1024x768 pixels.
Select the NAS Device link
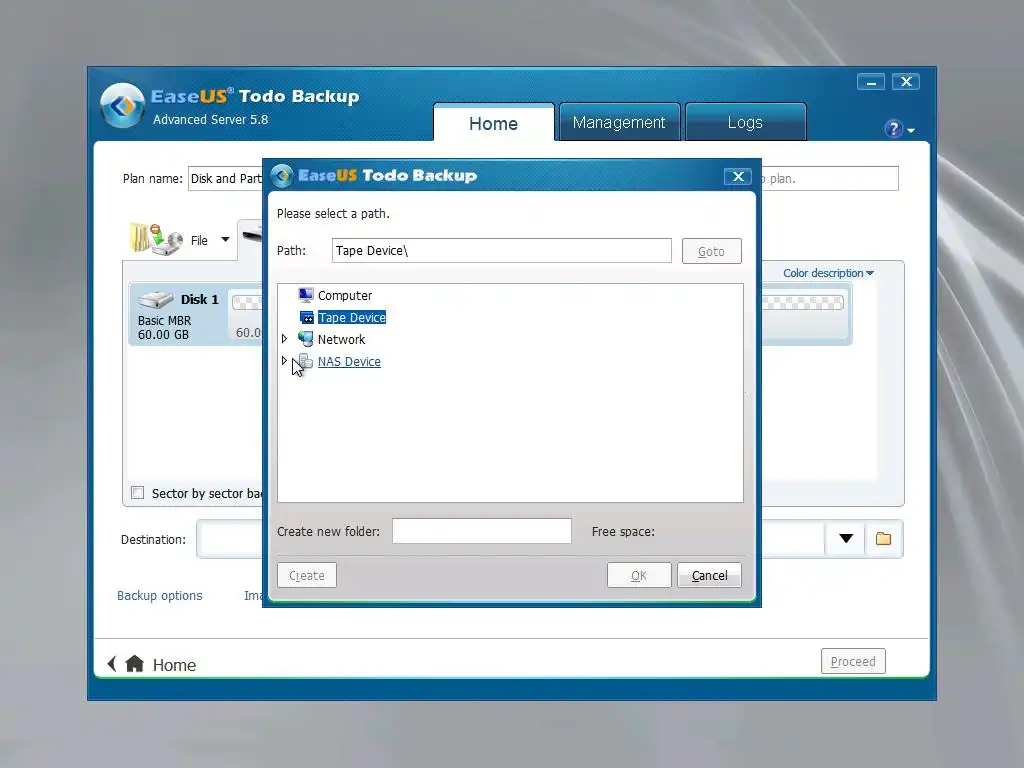[x=349, y=362]
